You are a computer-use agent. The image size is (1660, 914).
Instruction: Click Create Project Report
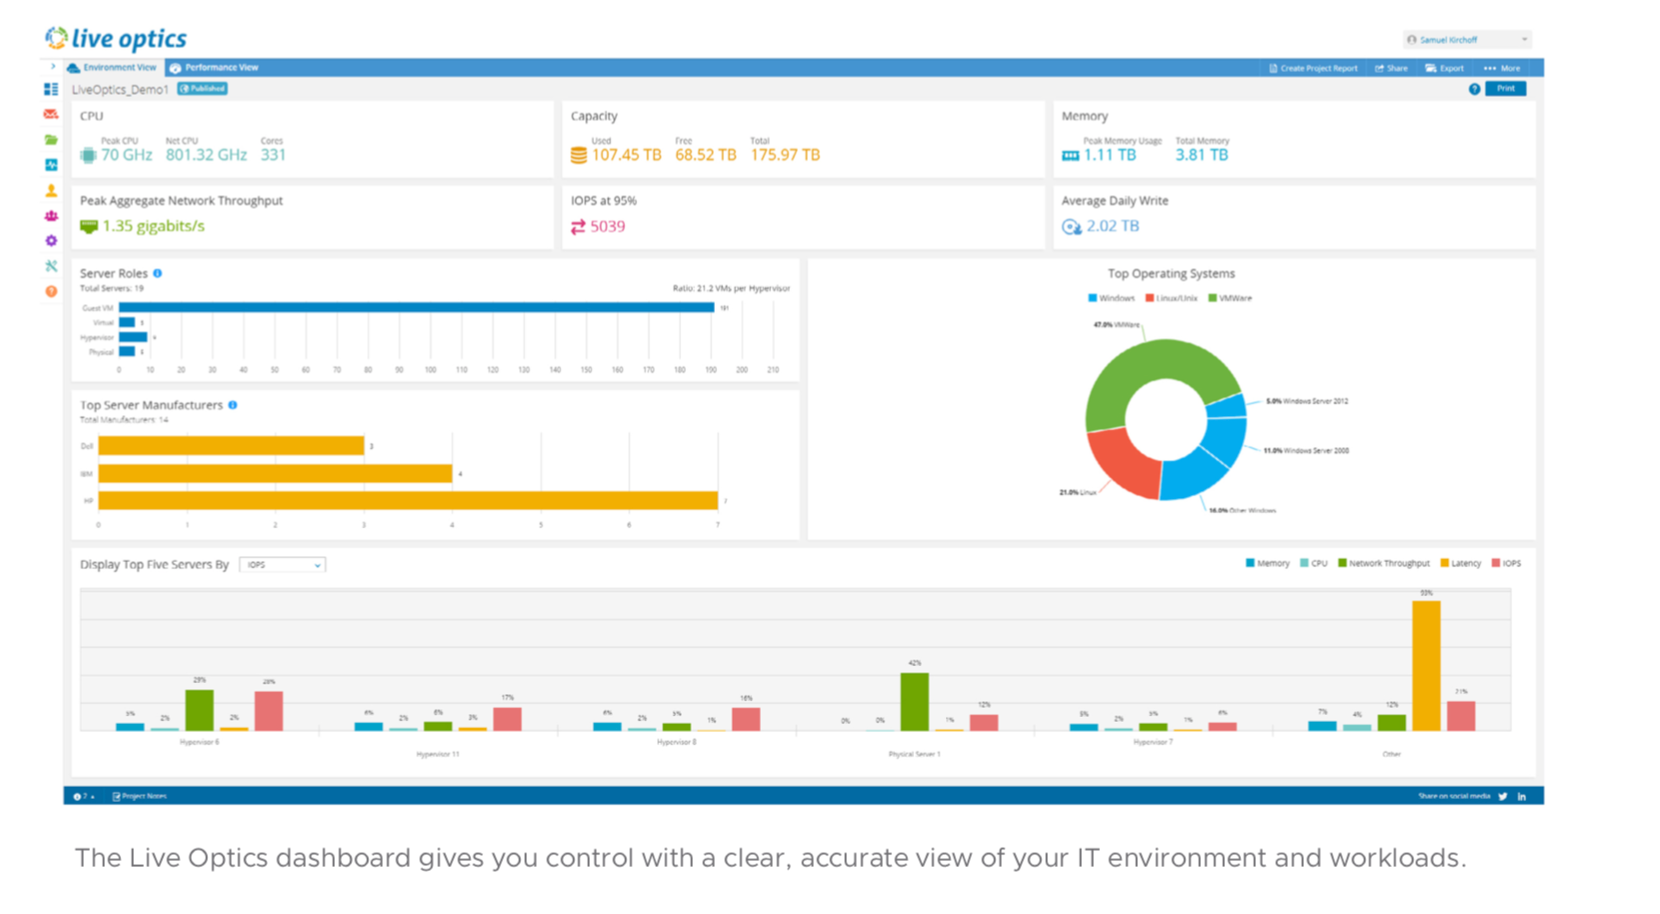(1313, 68)
